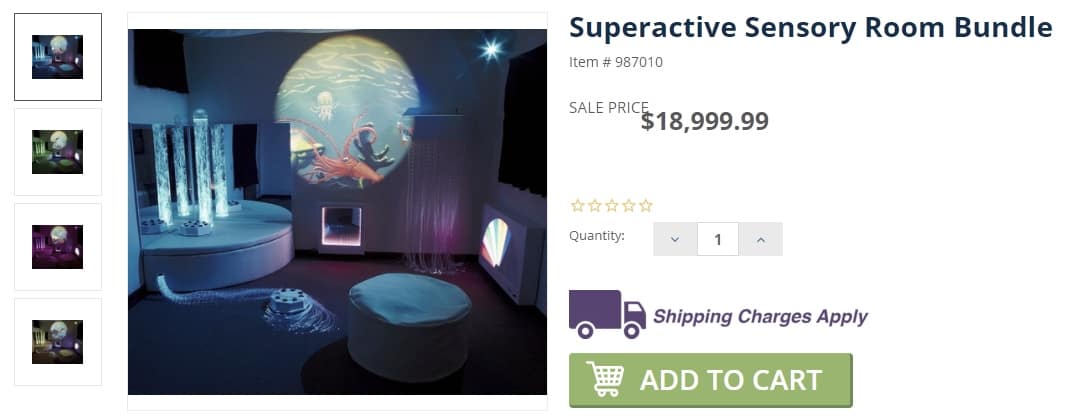Increase quantity with the up chevron
The height and width of the screenshot is (419, 1068).
tap(761, 239)
